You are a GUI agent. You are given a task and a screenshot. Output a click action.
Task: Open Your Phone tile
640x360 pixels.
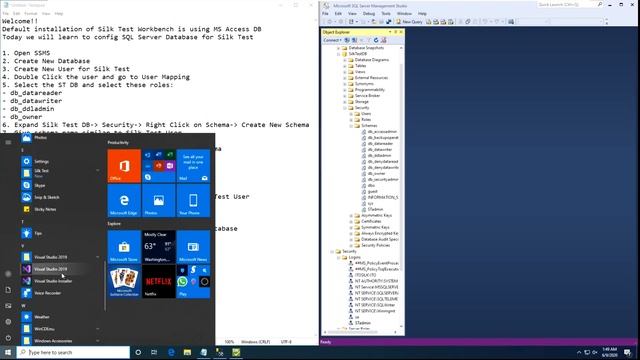click(193, 200)
